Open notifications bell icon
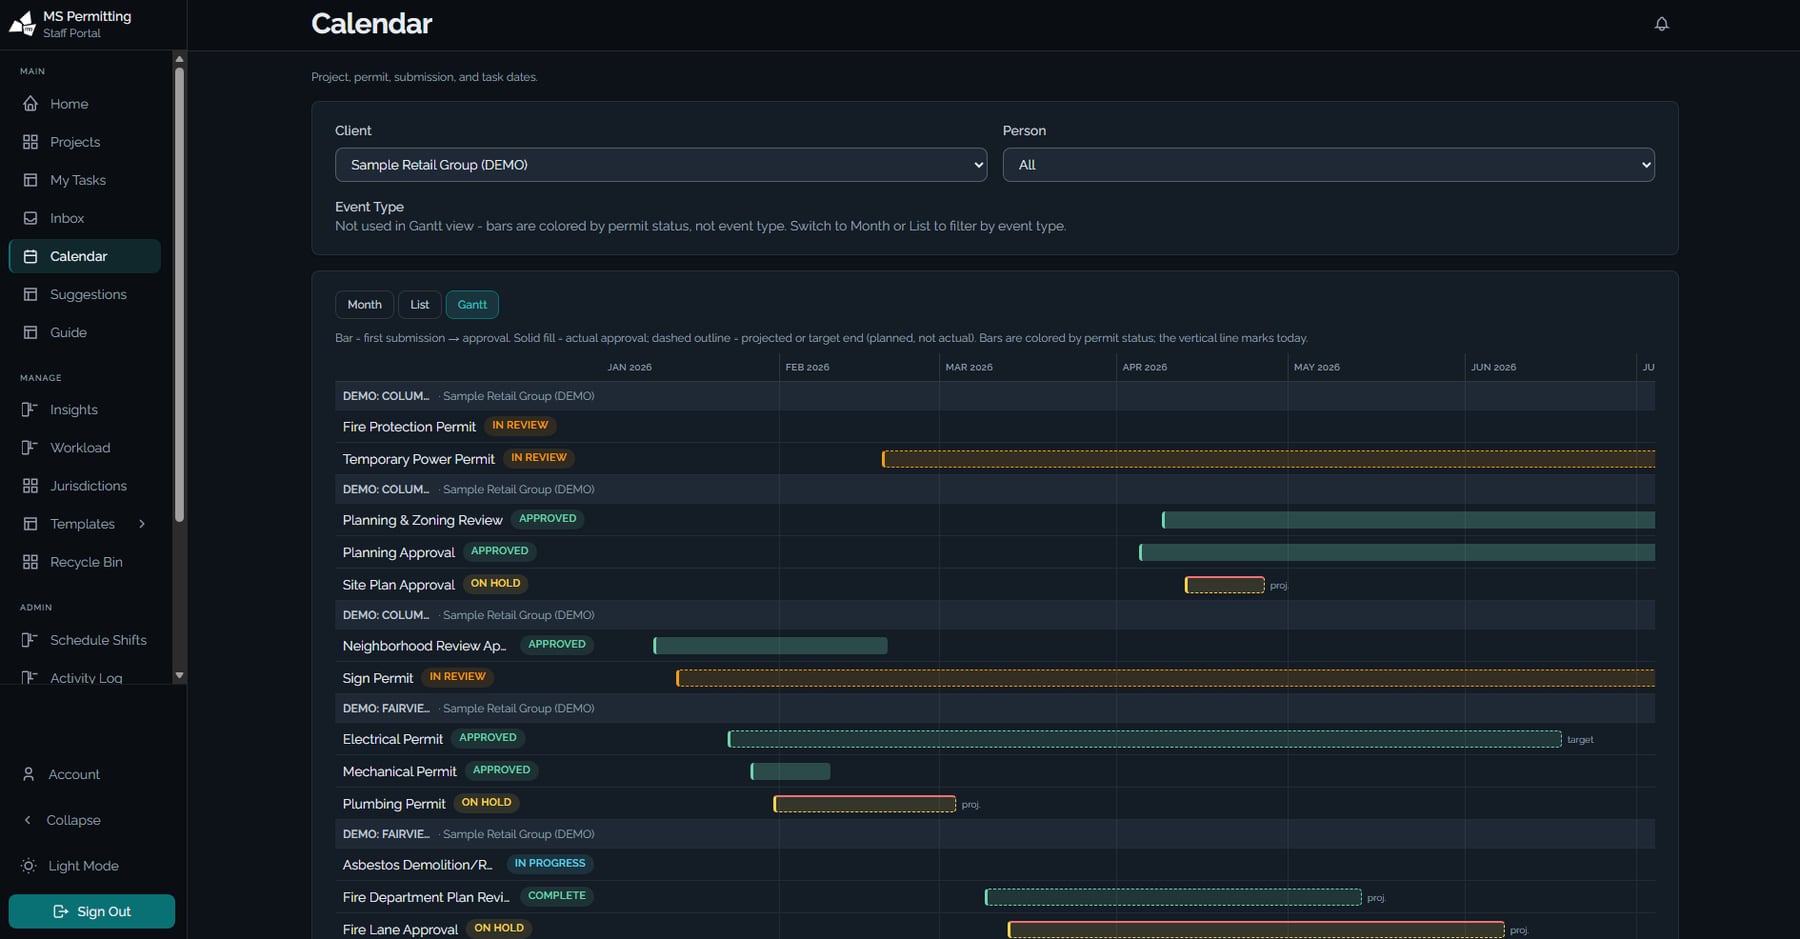Screen dimensions: 1800x939 click(x=1661, y=24)
